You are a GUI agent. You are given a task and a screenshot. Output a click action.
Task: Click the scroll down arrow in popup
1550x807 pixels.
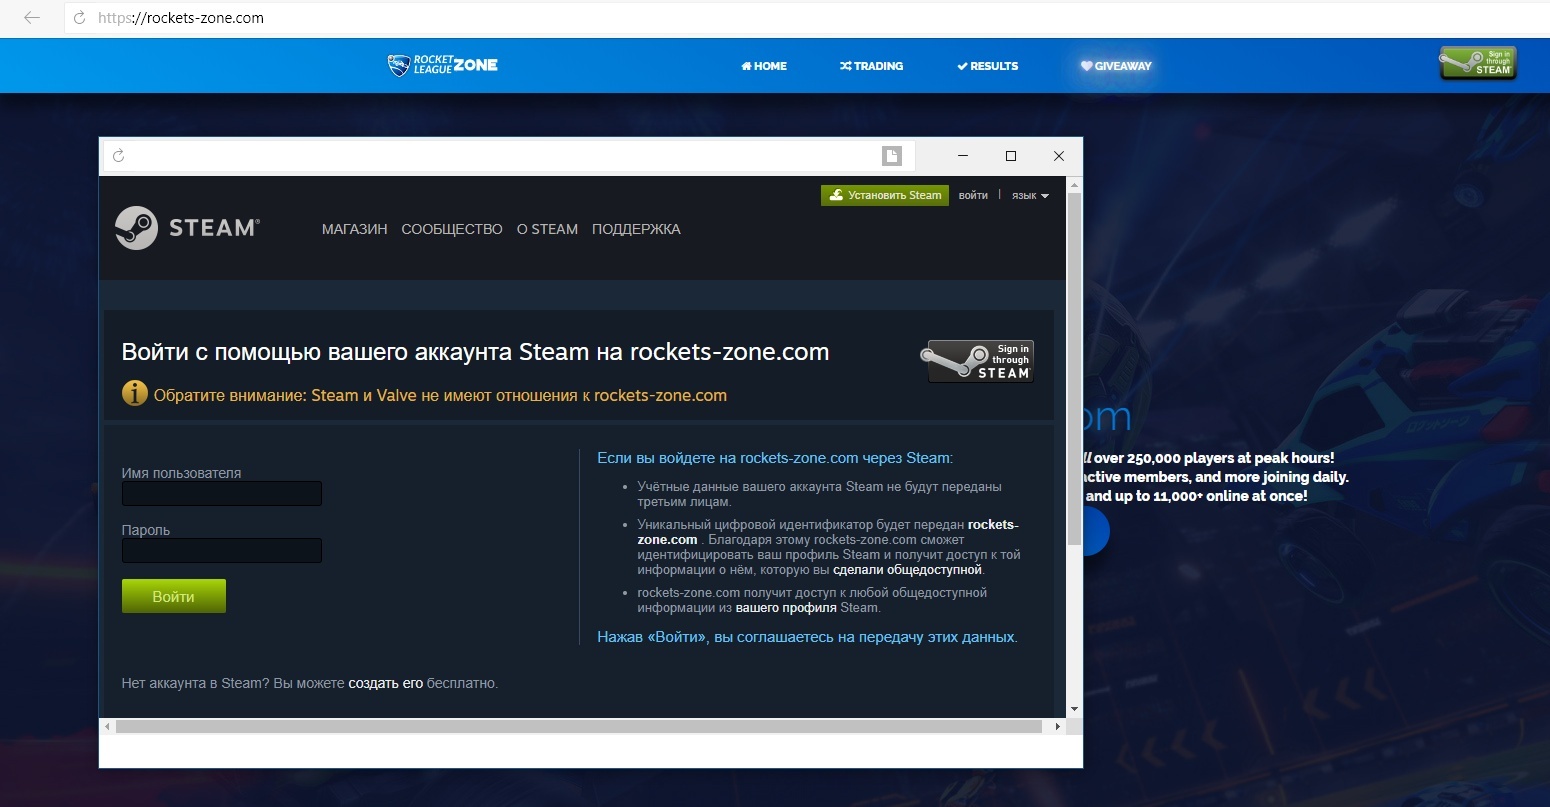1074,709
